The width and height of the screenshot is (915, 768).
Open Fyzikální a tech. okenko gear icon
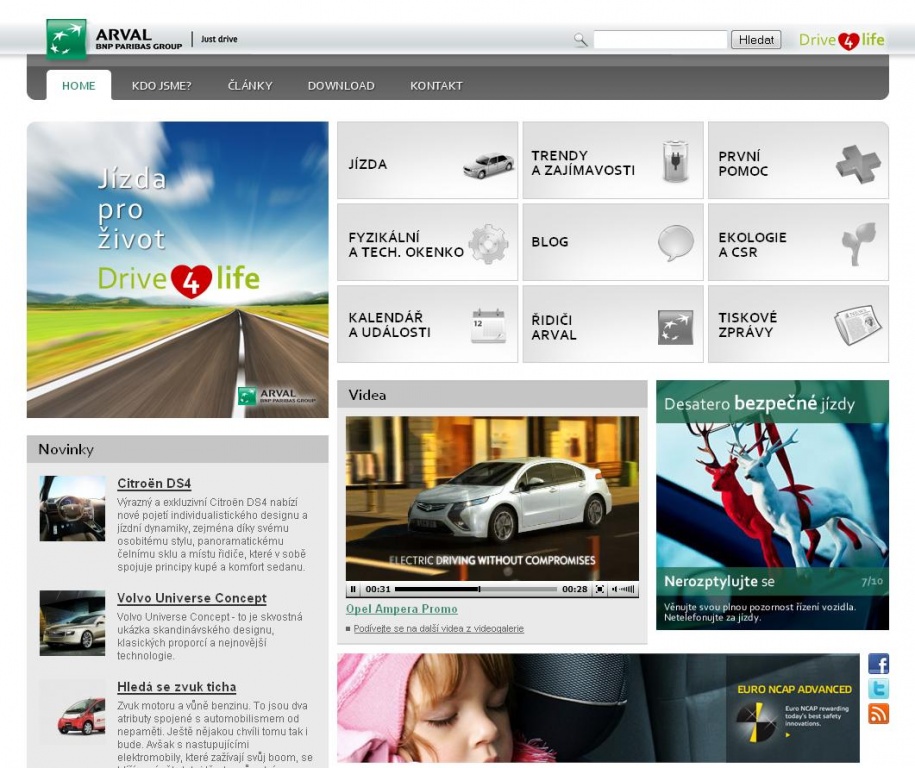(488, 244)
